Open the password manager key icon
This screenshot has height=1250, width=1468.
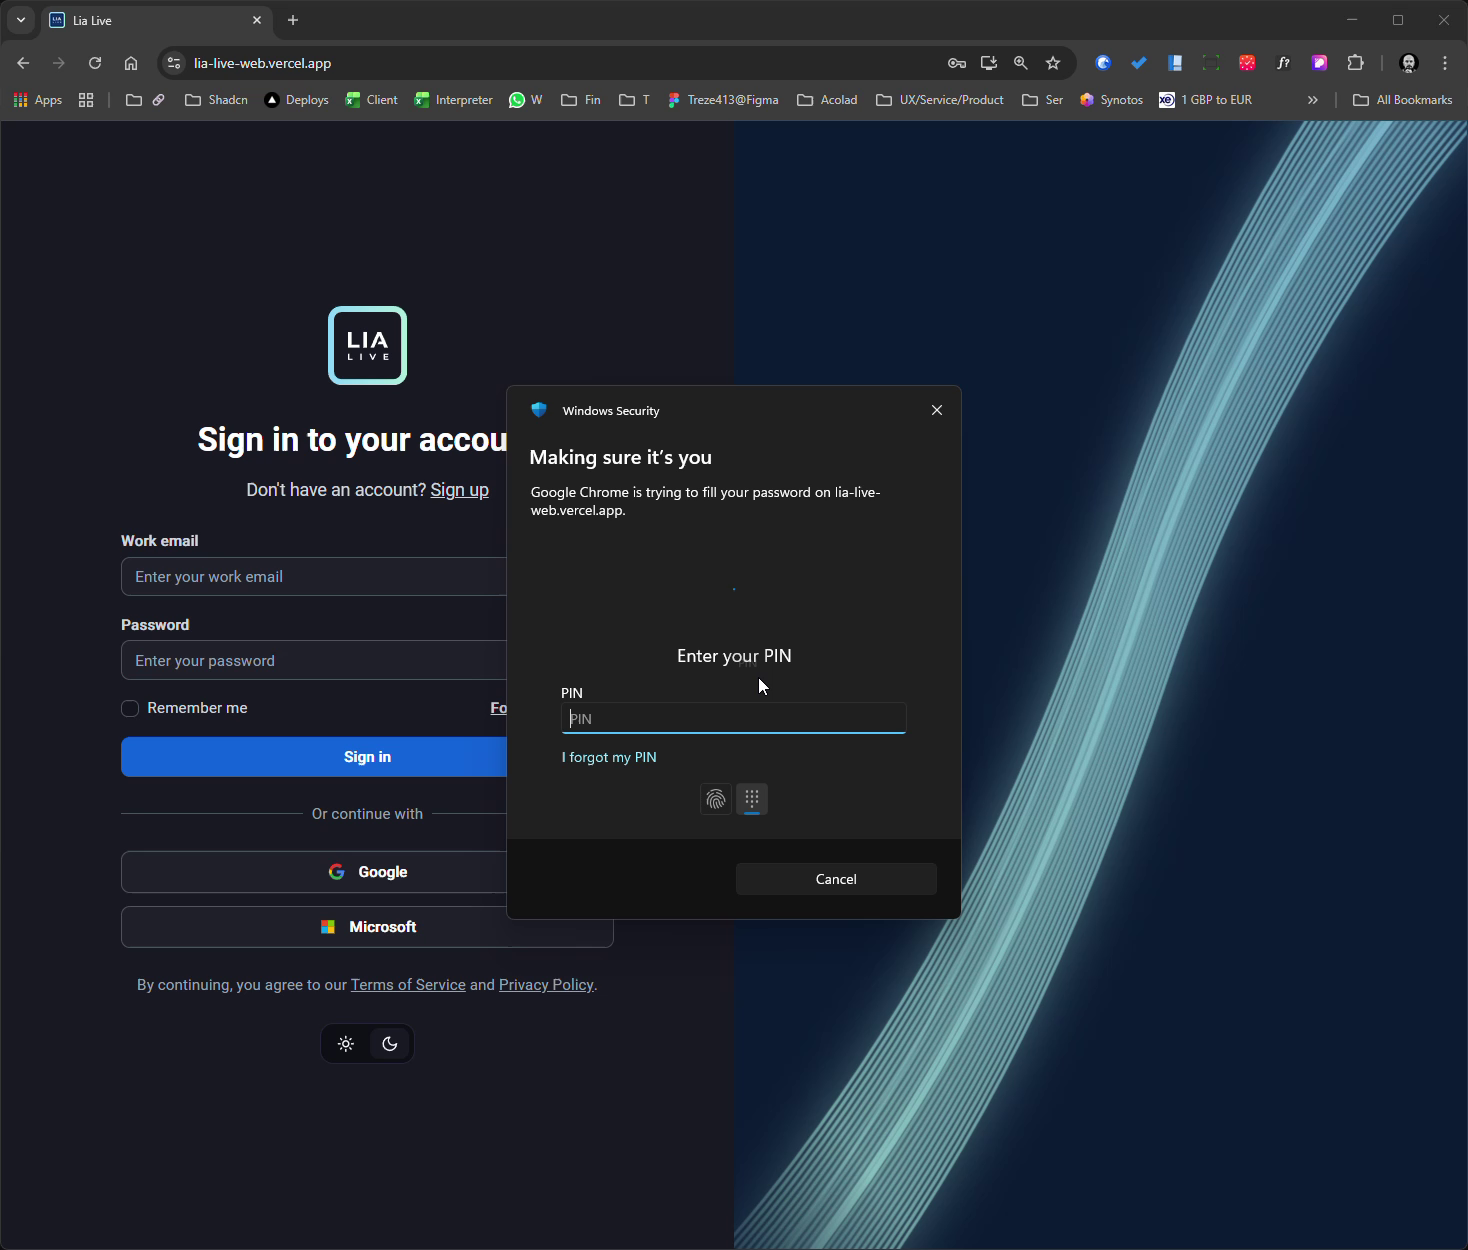pos(956,63)
